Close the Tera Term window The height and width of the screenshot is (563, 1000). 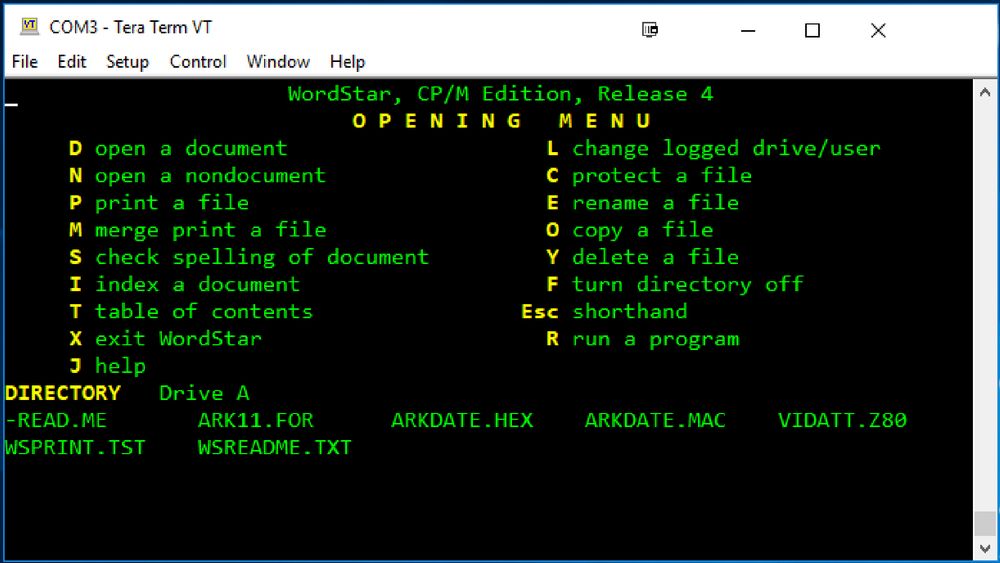tap(878, 30)
